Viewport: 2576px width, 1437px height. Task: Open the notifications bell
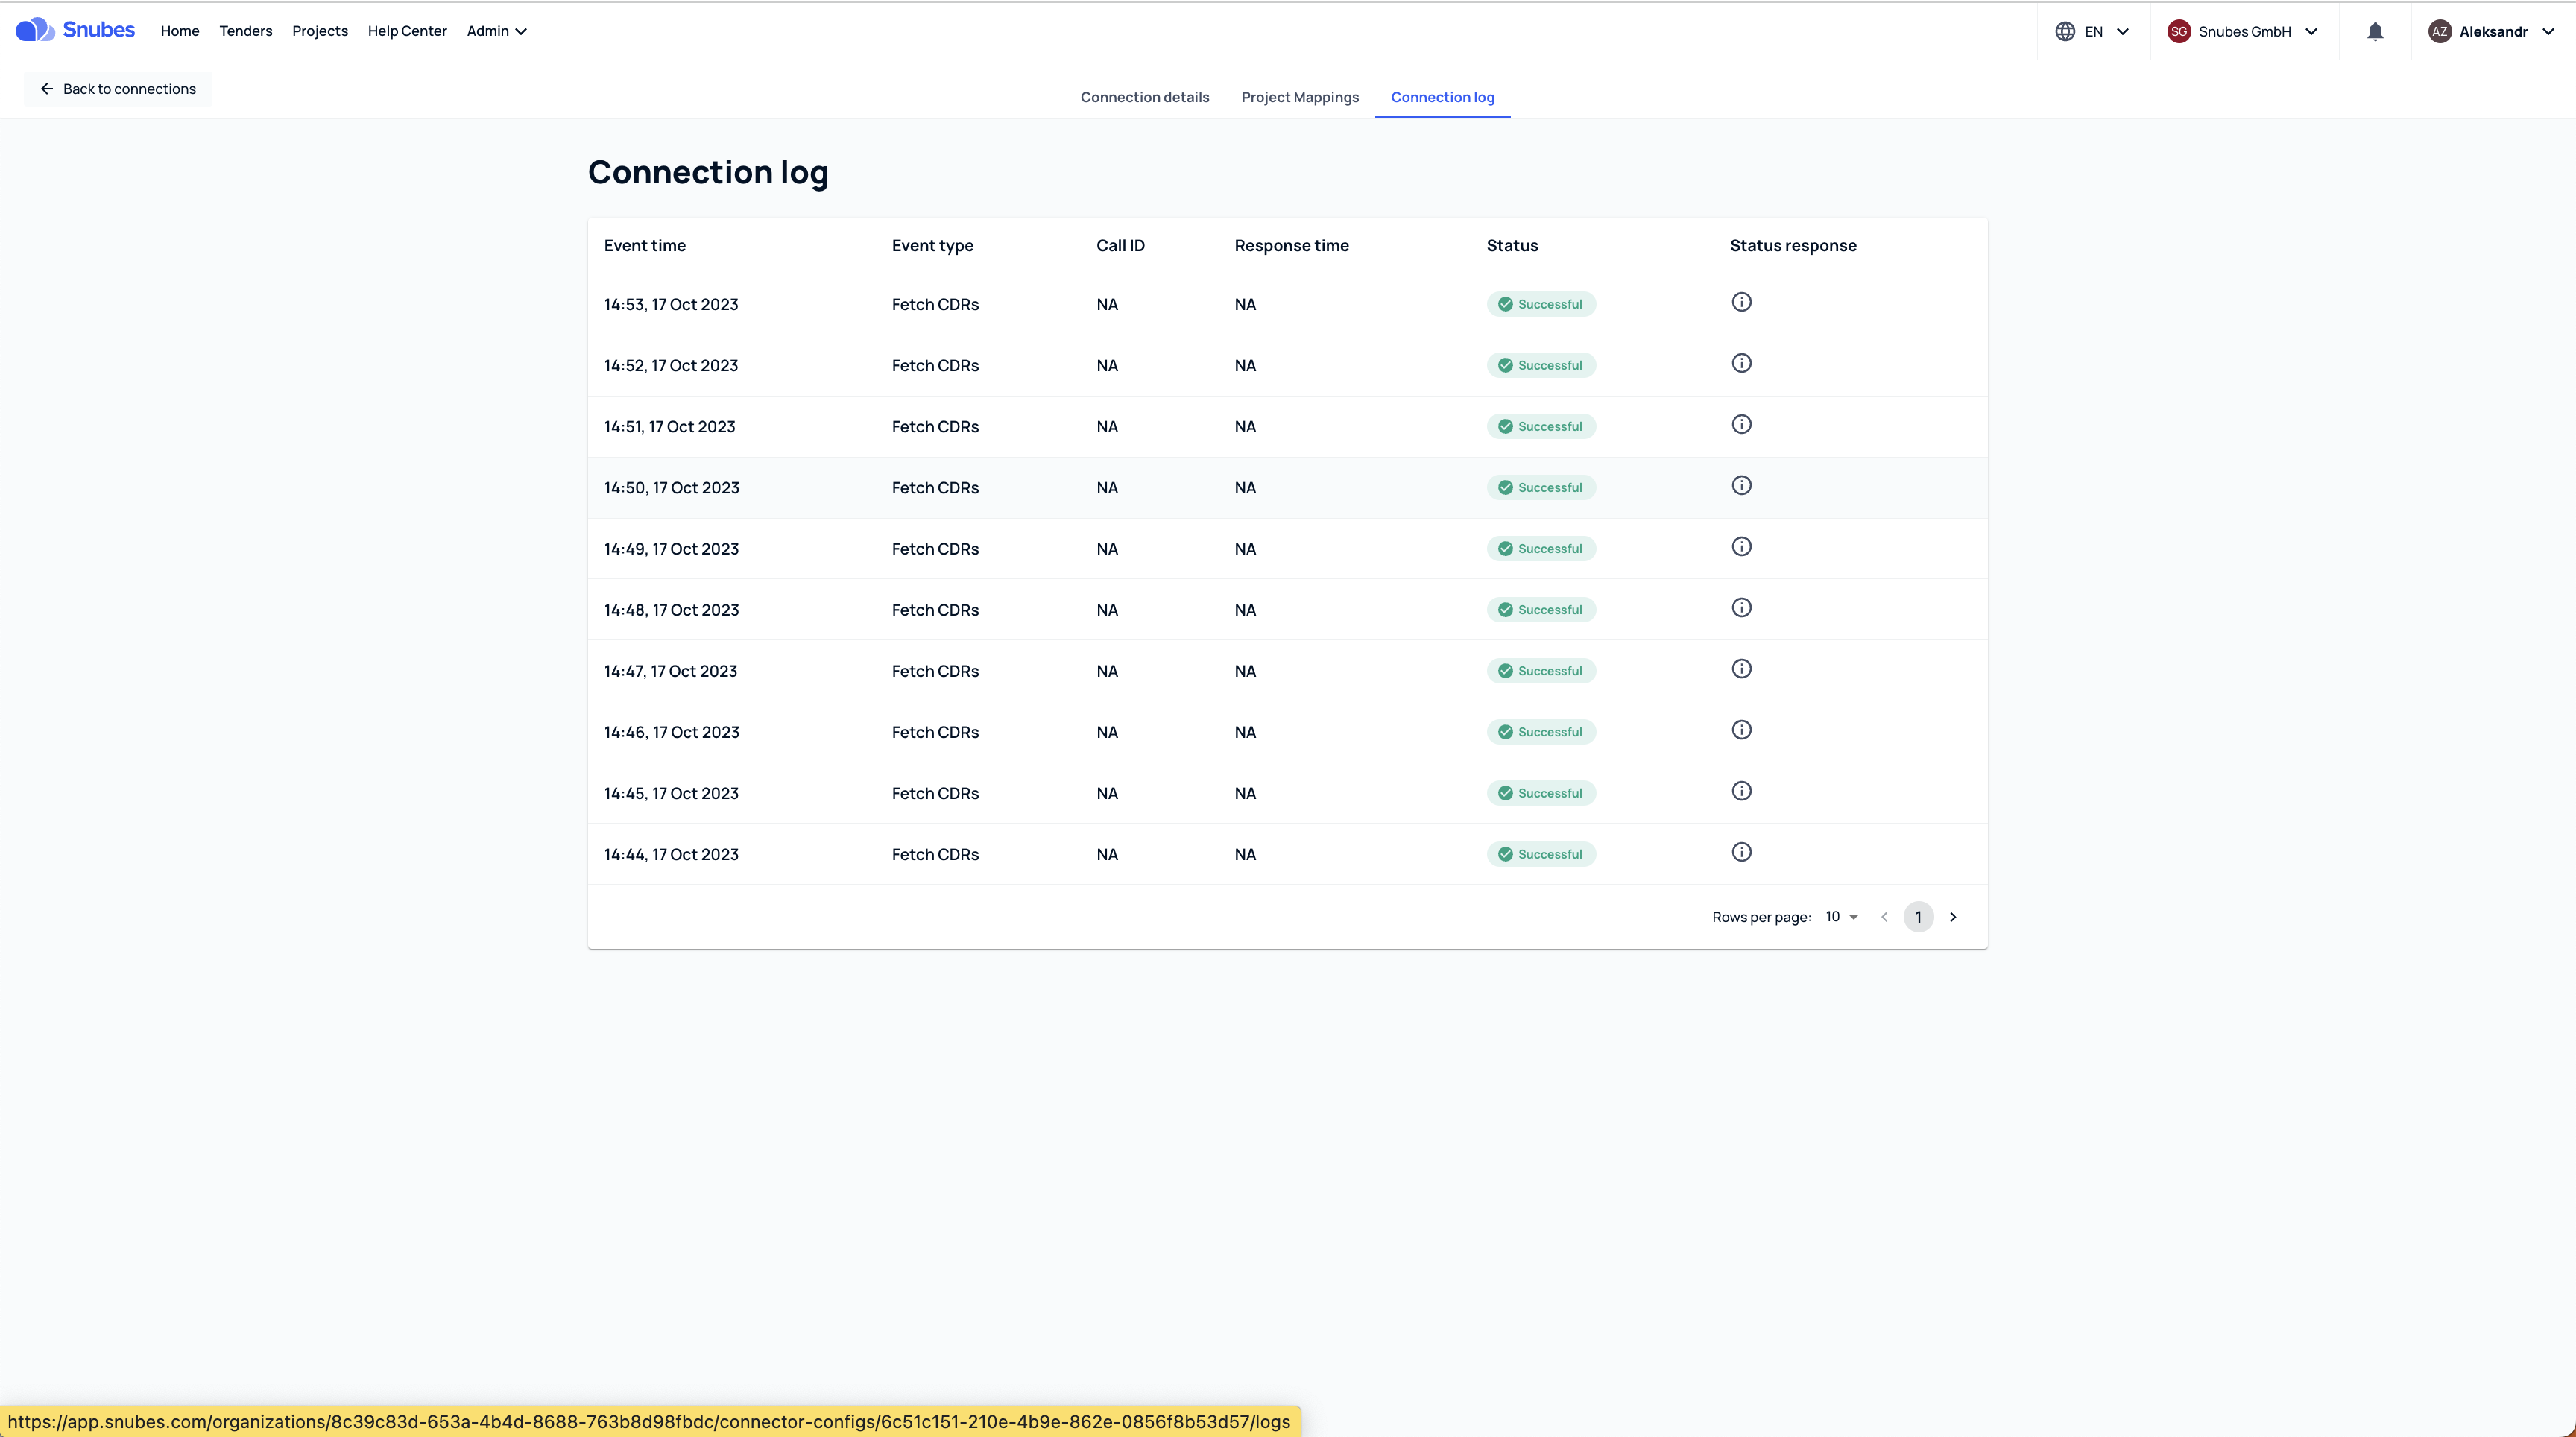point(2375,31)
